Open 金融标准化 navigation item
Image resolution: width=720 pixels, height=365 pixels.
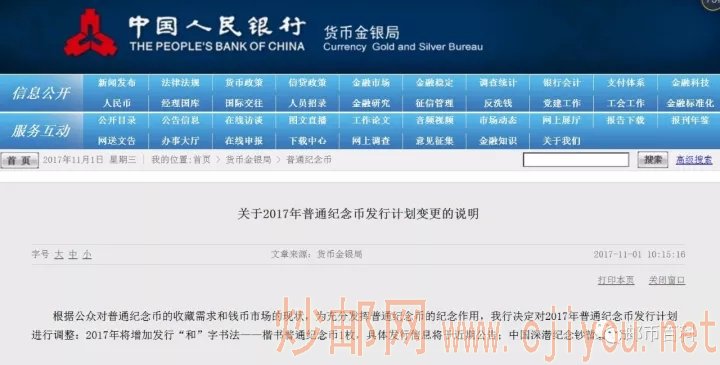(x=690, y=103)
